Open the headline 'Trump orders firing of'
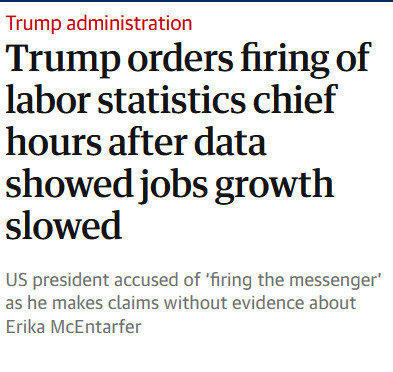 (x=188, y=59)
